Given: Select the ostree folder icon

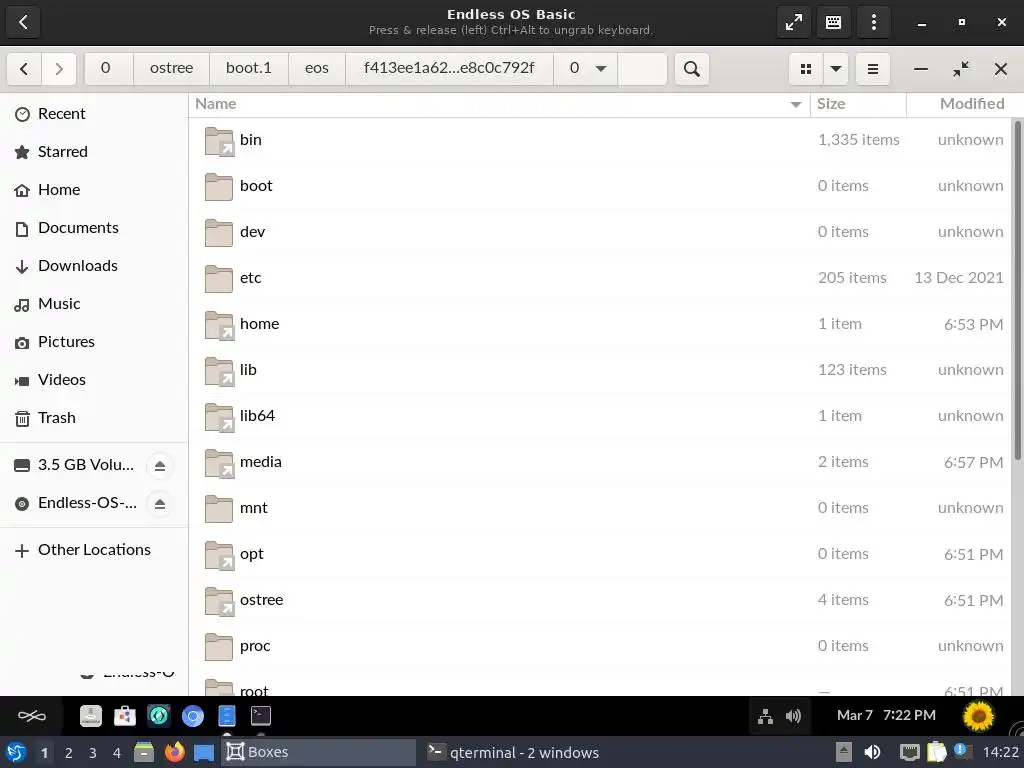Looking at the screenshot, I should (219, 601).
